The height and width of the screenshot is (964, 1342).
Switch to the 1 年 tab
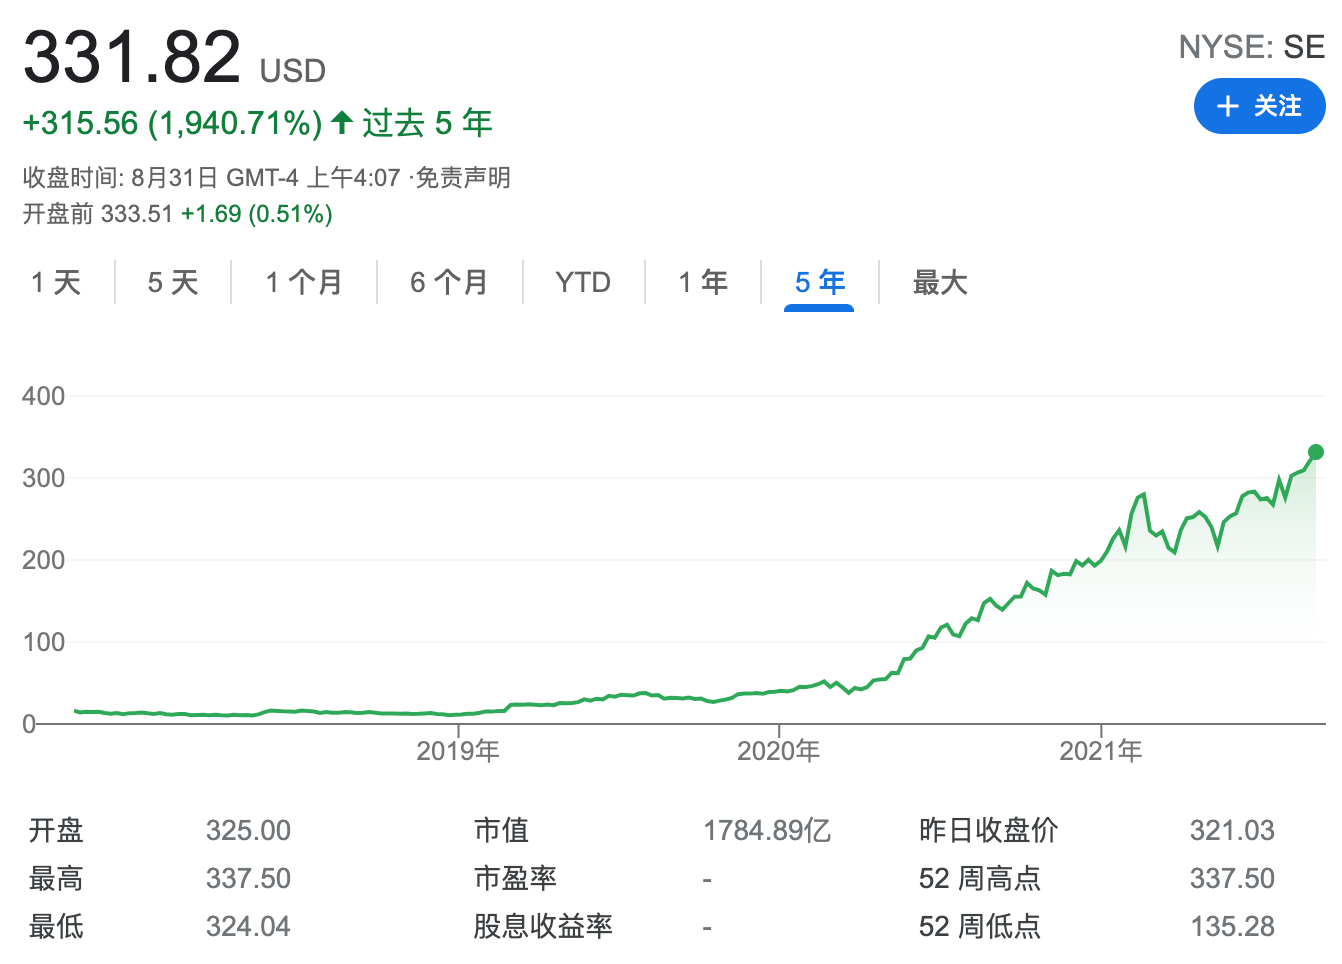click(x=703, y=283)
